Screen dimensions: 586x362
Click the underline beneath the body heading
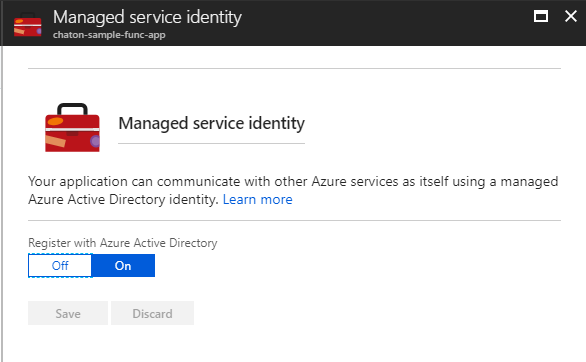tap(212, 143)
